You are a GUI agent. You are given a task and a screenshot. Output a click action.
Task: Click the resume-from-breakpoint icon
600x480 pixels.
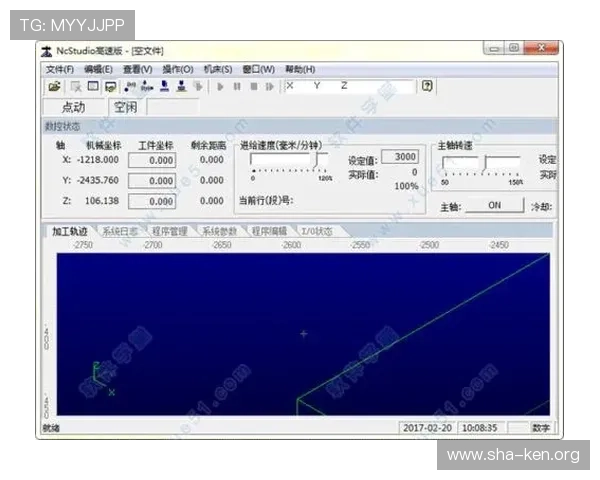coord(270,87)
